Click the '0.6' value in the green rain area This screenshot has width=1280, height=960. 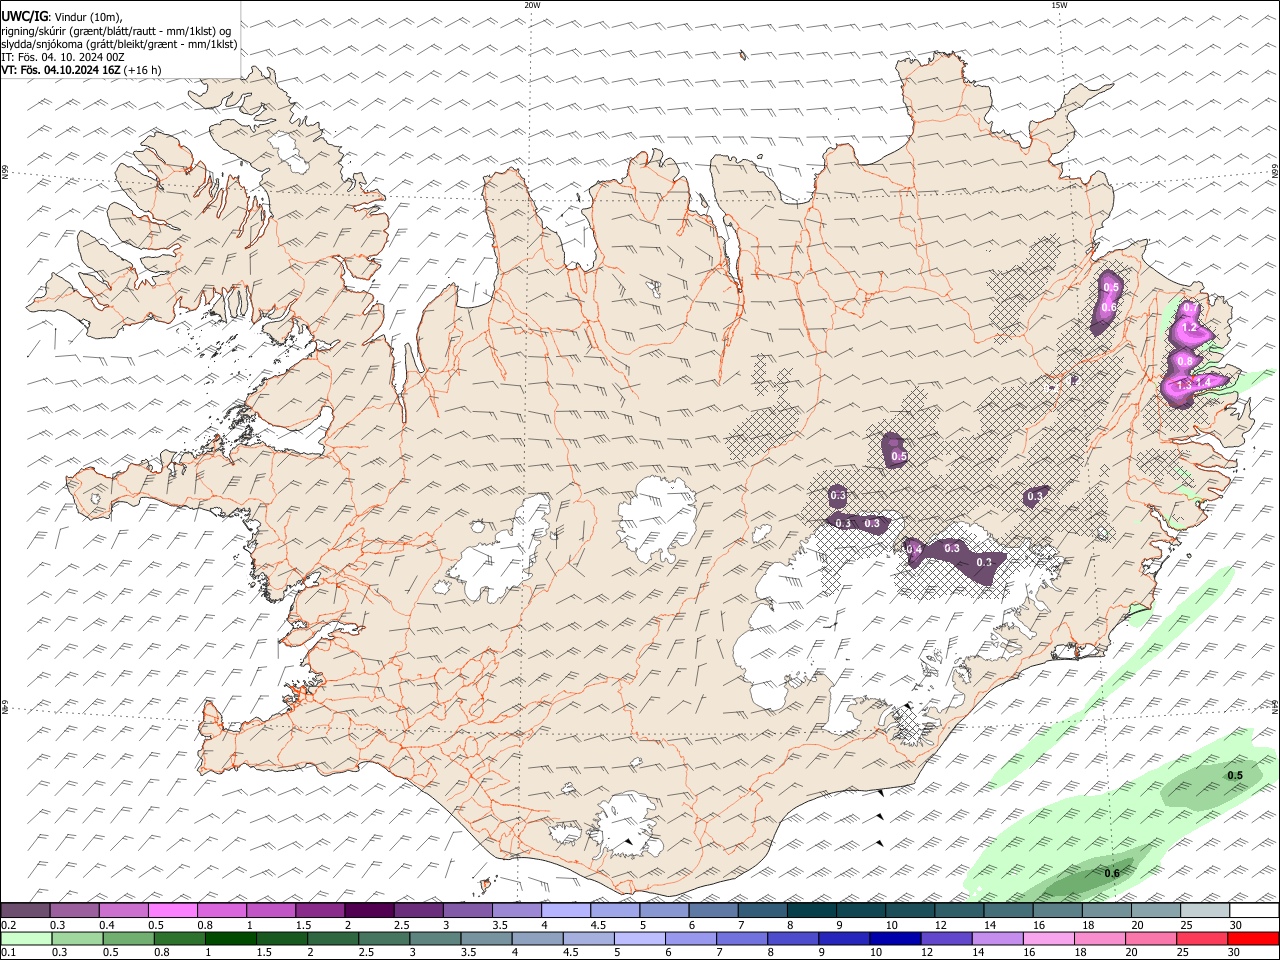(1112, 874)
